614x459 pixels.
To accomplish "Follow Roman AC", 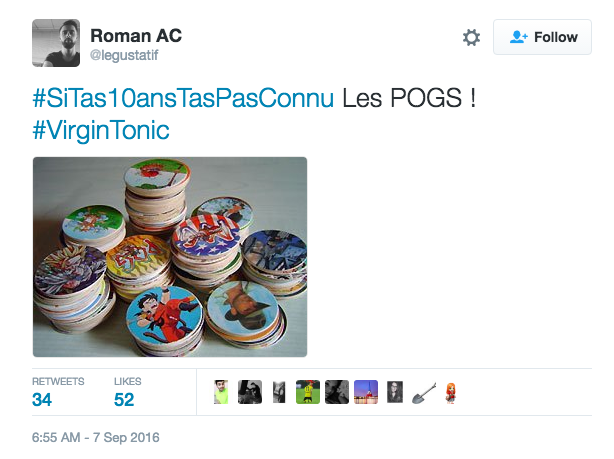I will [x=542, y=37].
